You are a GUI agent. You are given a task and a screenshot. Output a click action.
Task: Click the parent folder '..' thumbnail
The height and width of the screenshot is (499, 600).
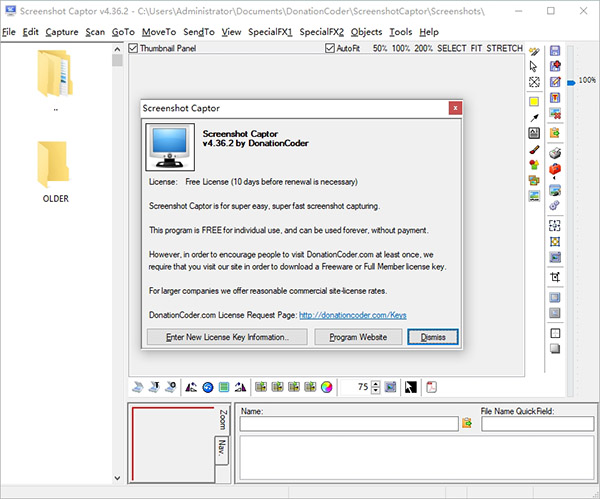pyautogui.click(x=55, y=80)
